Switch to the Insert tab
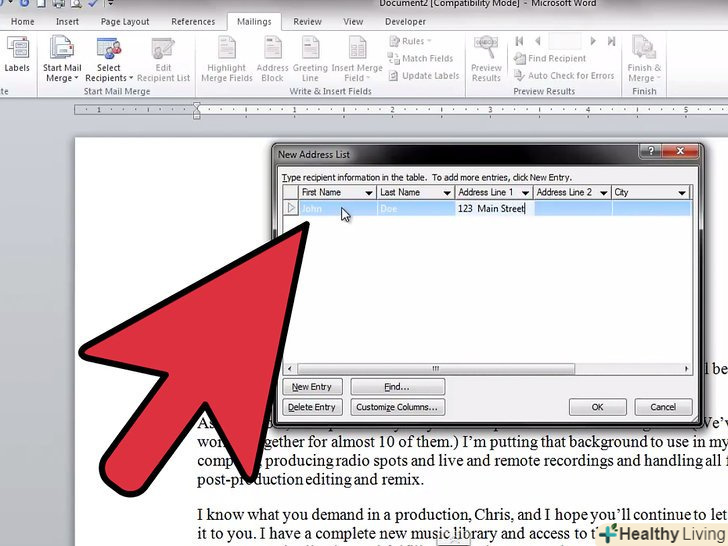This screenshot has height=546, width=728. [x=67, y=22]
